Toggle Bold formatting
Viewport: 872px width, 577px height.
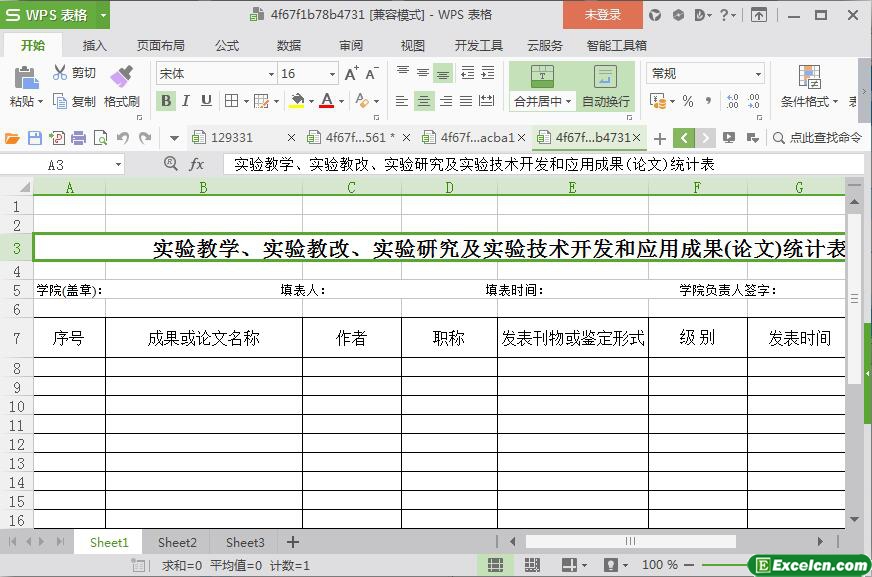coord(166,101)
